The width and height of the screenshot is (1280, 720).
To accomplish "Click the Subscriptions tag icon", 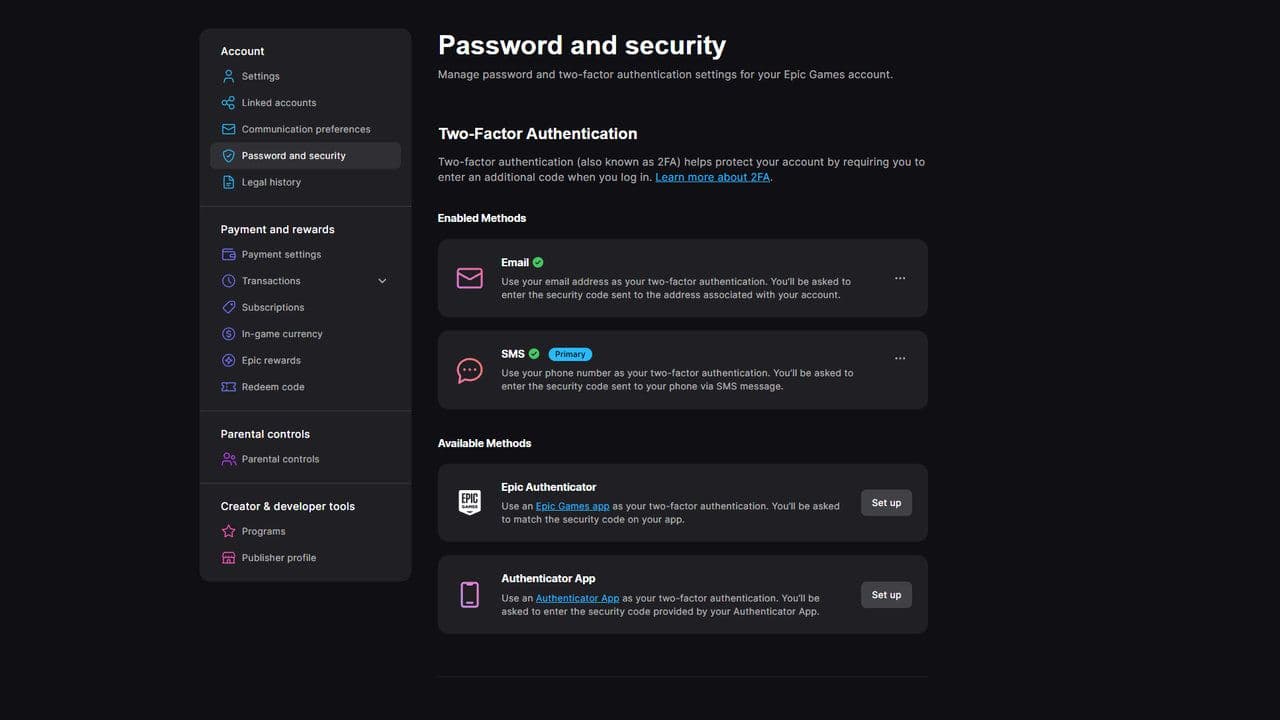I will point(228,307).
